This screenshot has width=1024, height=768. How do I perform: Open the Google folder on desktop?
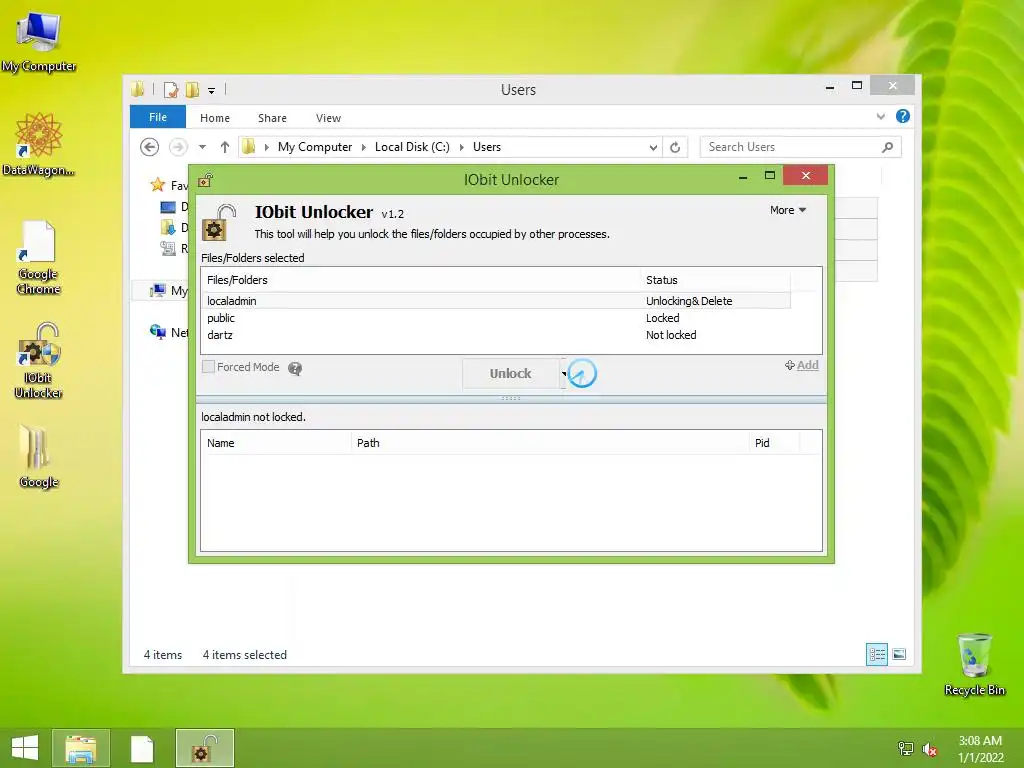click(39, 456)
